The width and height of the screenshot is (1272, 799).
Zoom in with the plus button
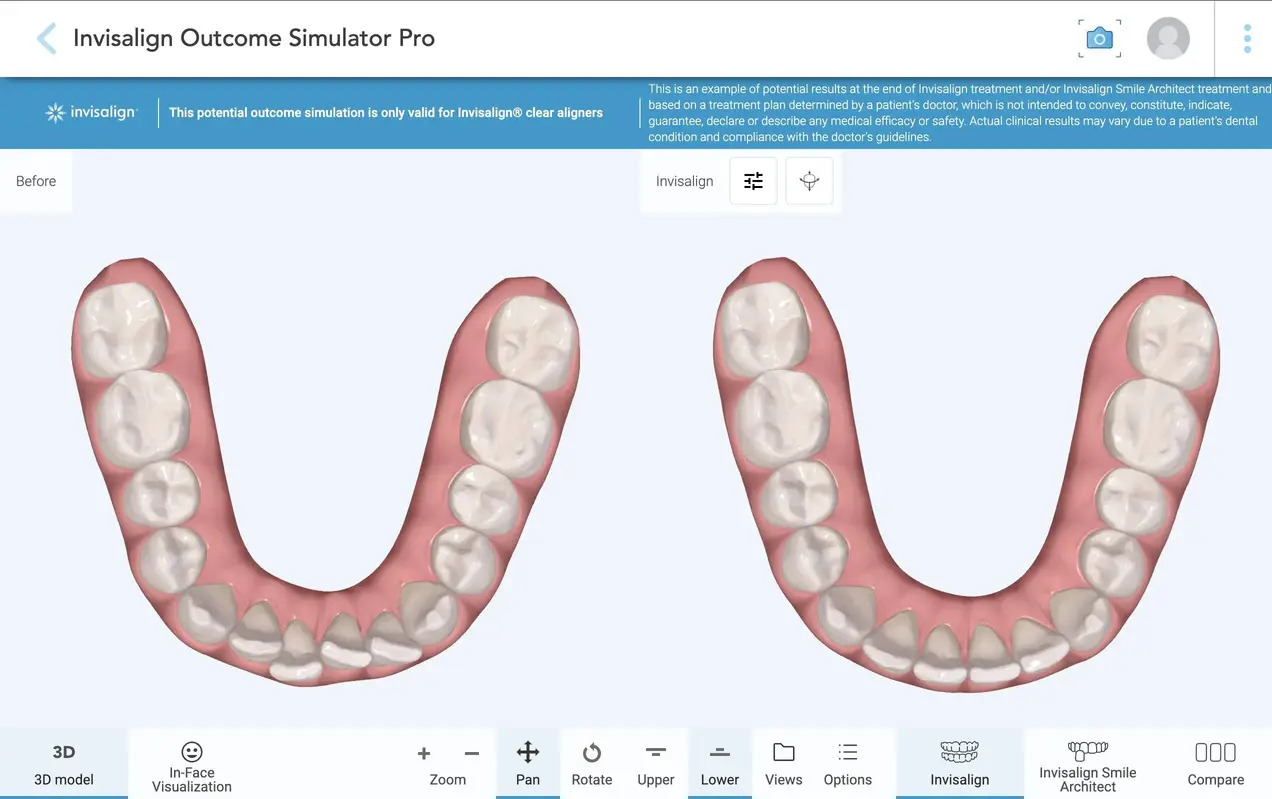coord(424,754)
